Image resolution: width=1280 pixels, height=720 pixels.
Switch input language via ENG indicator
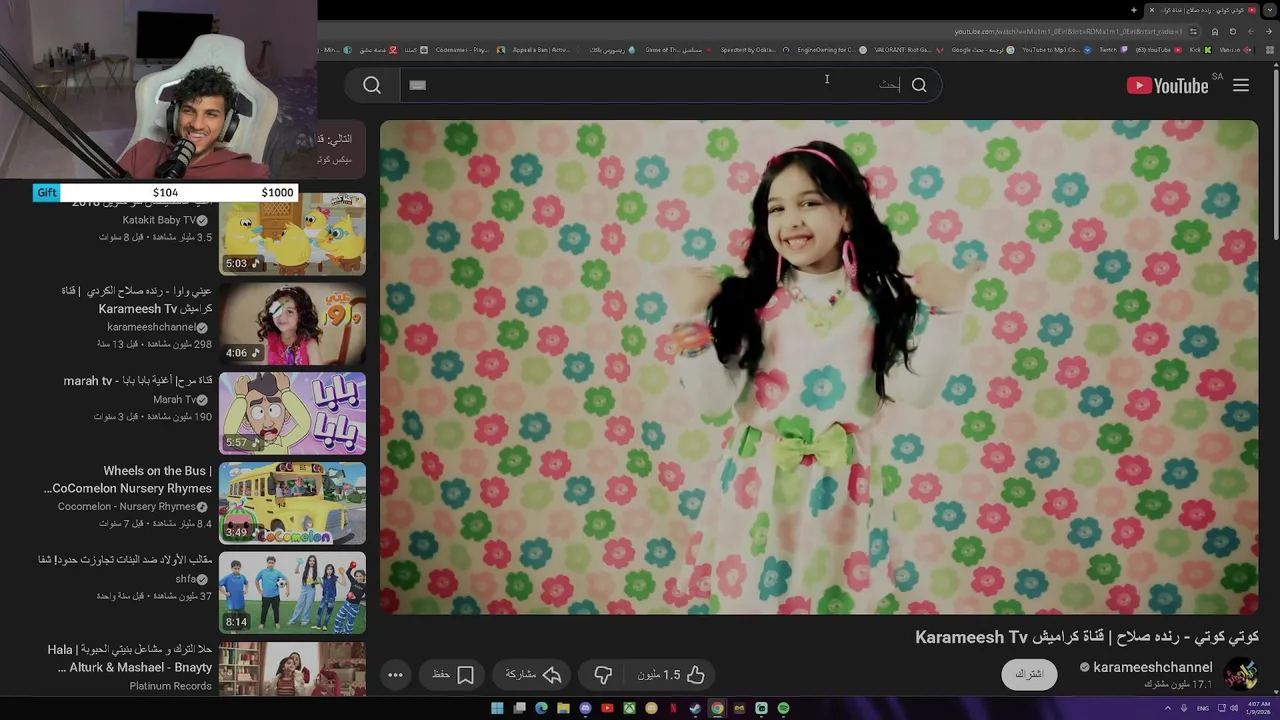coord(1203,708)
